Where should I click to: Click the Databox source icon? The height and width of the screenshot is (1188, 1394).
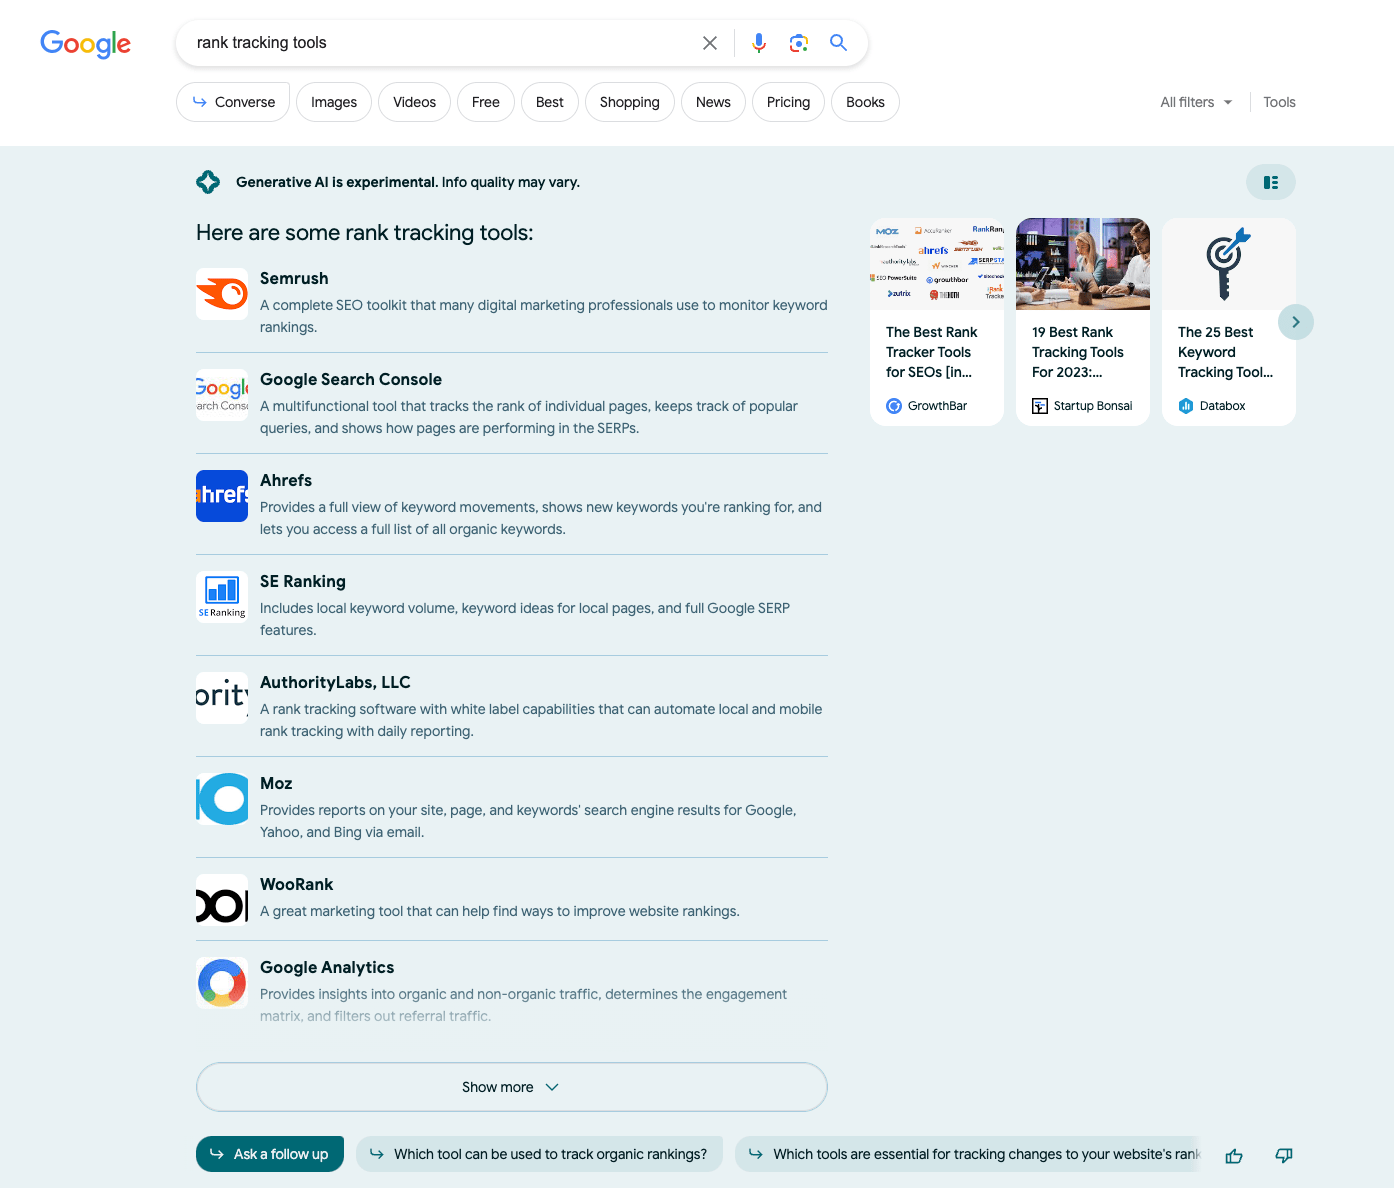click(1186, 406)
